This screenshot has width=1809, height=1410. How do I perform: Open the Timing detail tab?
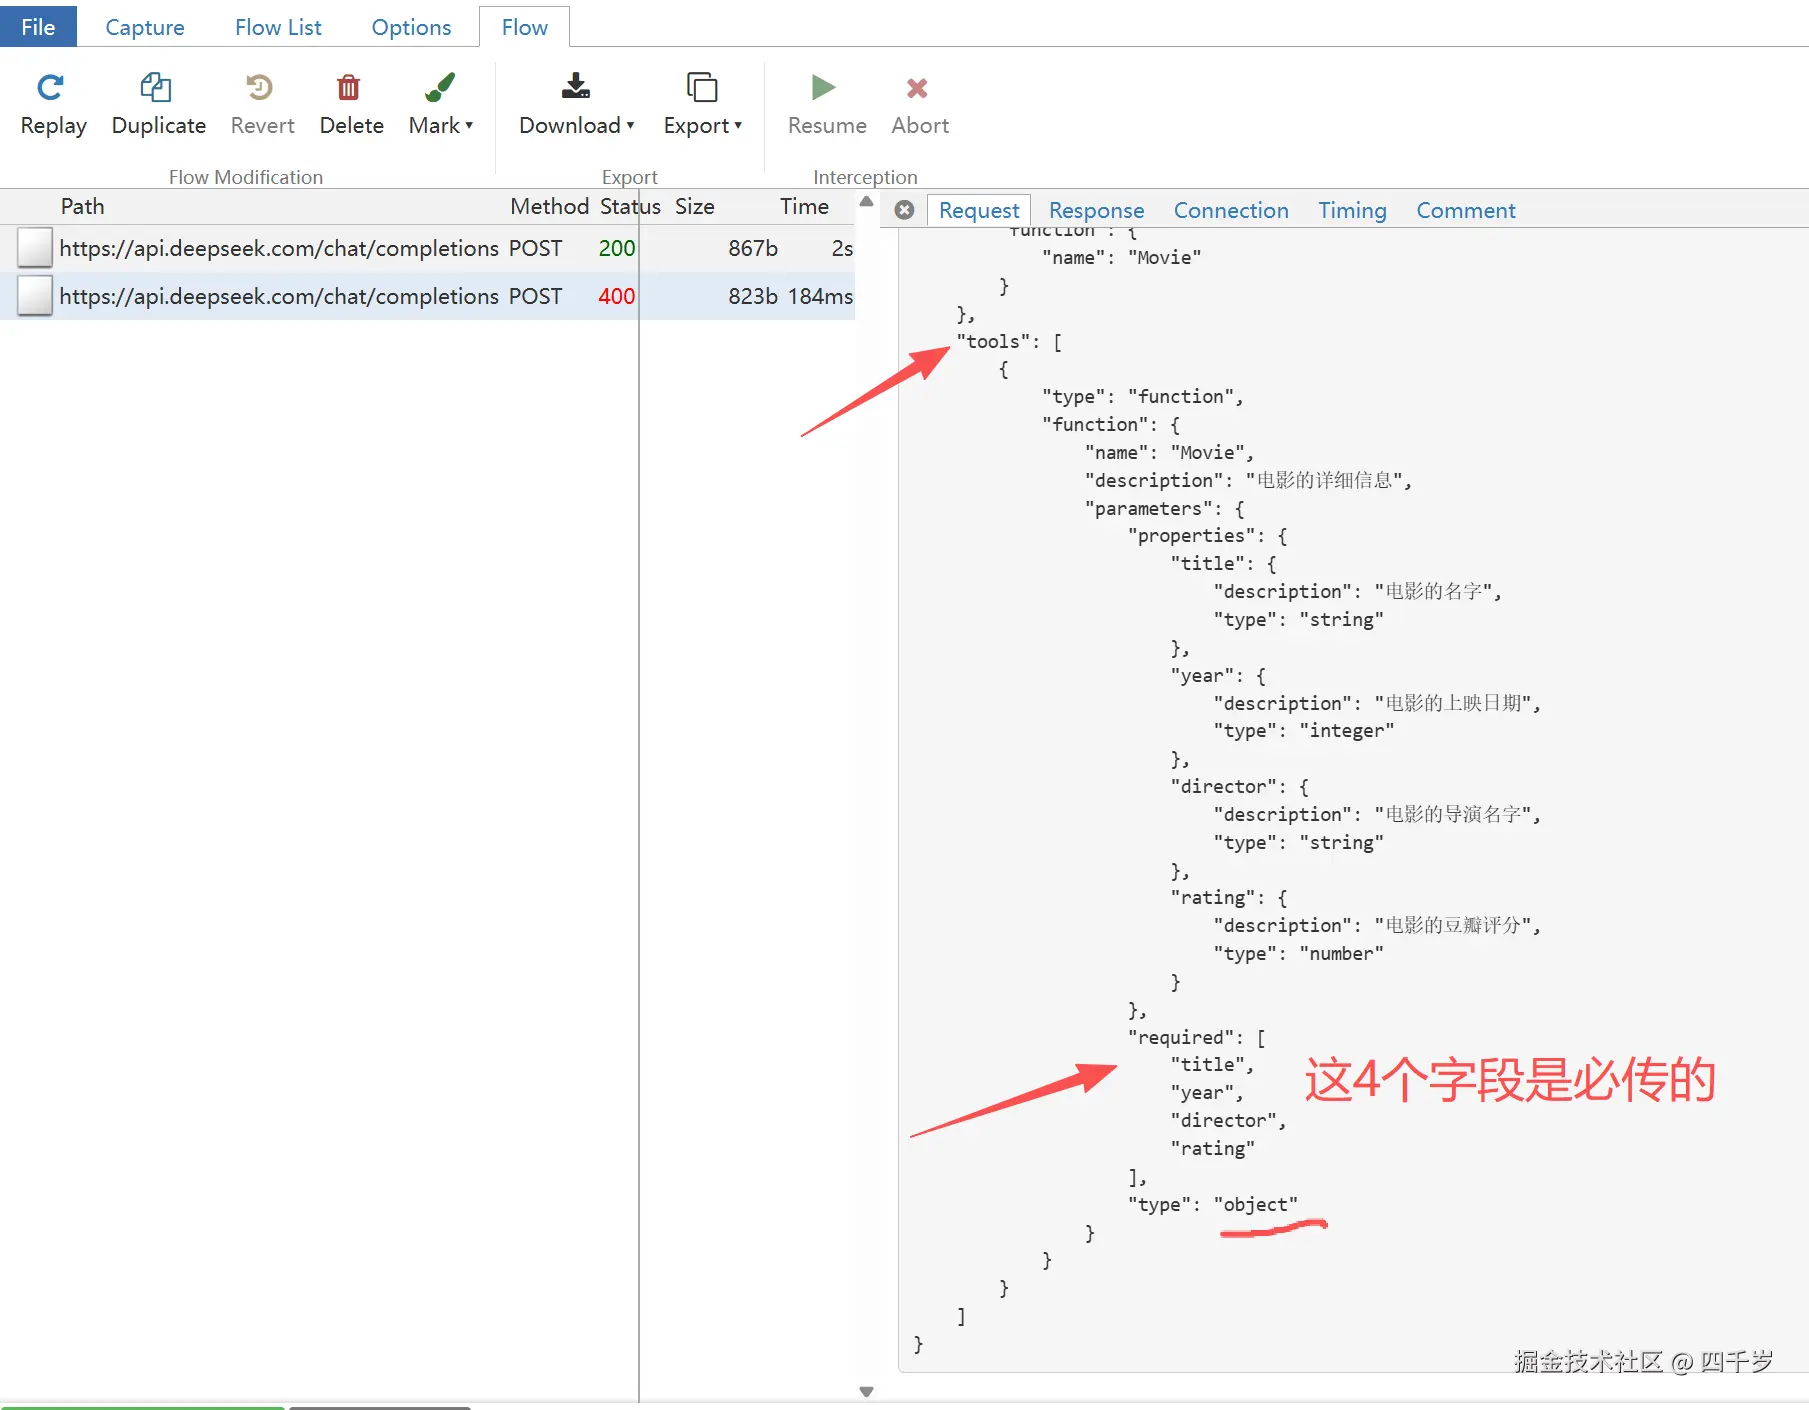click(x=1352, y=210)
